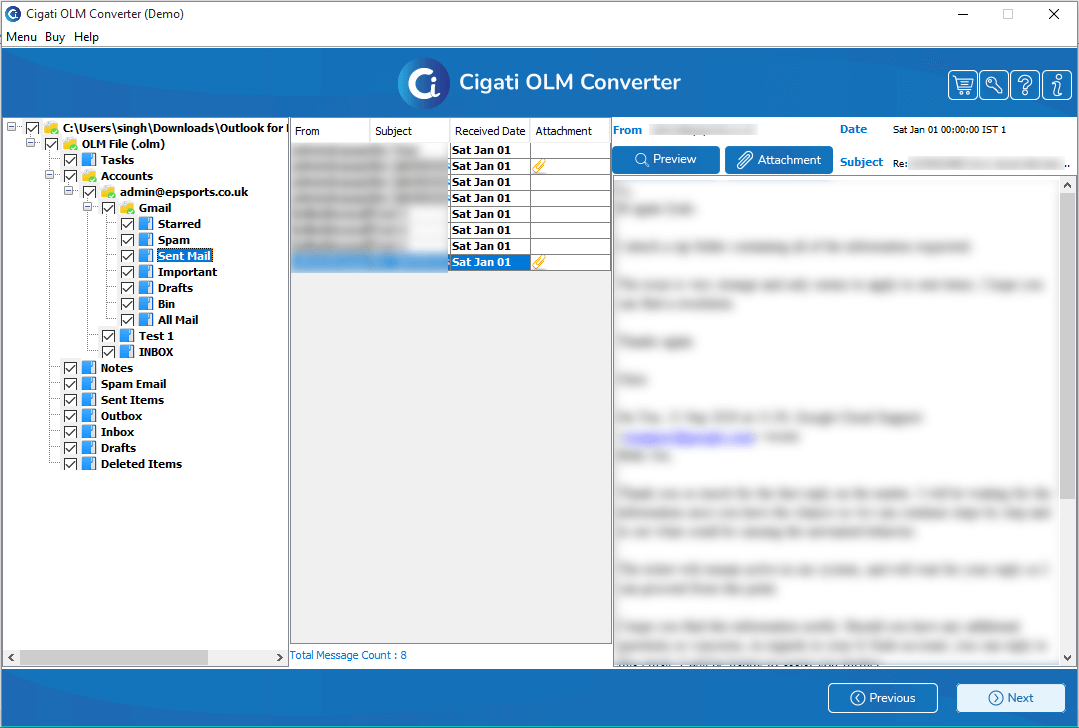Click the Total Message Count : 8 text
The width and height of the screenshot is (1079, 728).
(x=348, y=655)
